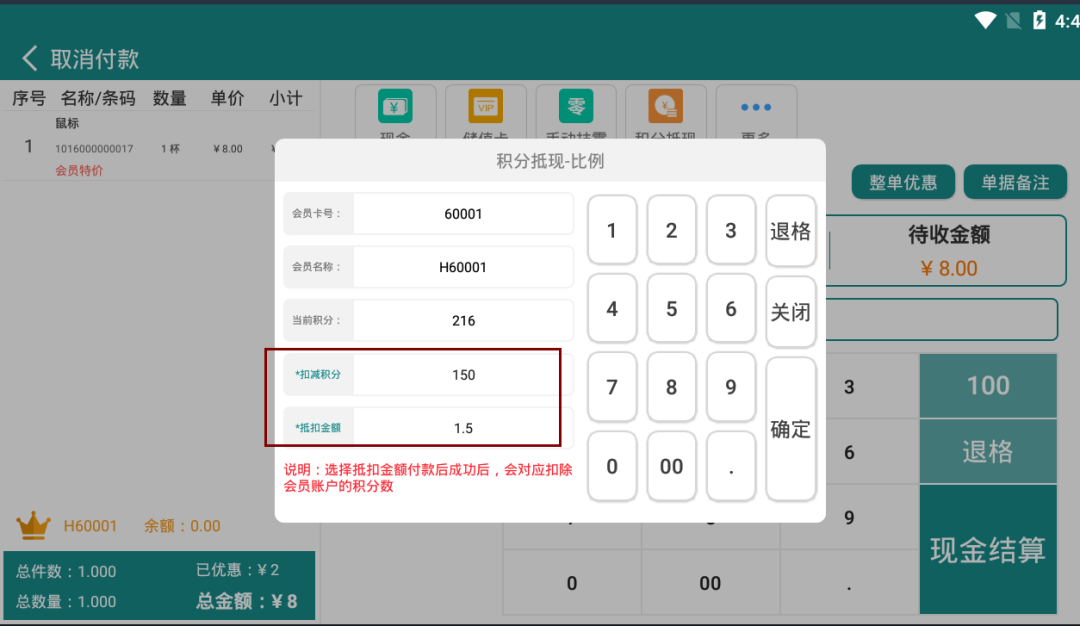Open 单据备注 order remarks
Viewport: 1080px width, 626px height.
[x=1015, y=182]
